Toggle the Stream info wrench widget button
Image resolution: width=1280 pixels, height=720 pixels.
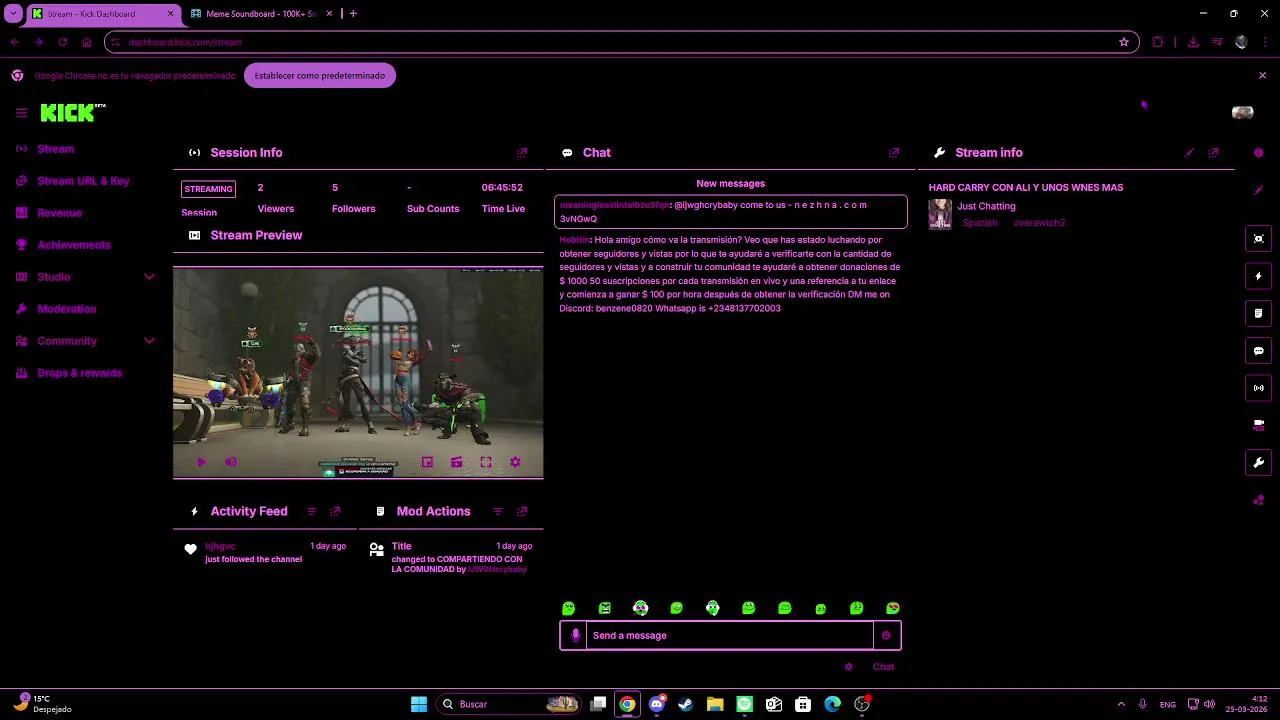(x=1258, y=463)
